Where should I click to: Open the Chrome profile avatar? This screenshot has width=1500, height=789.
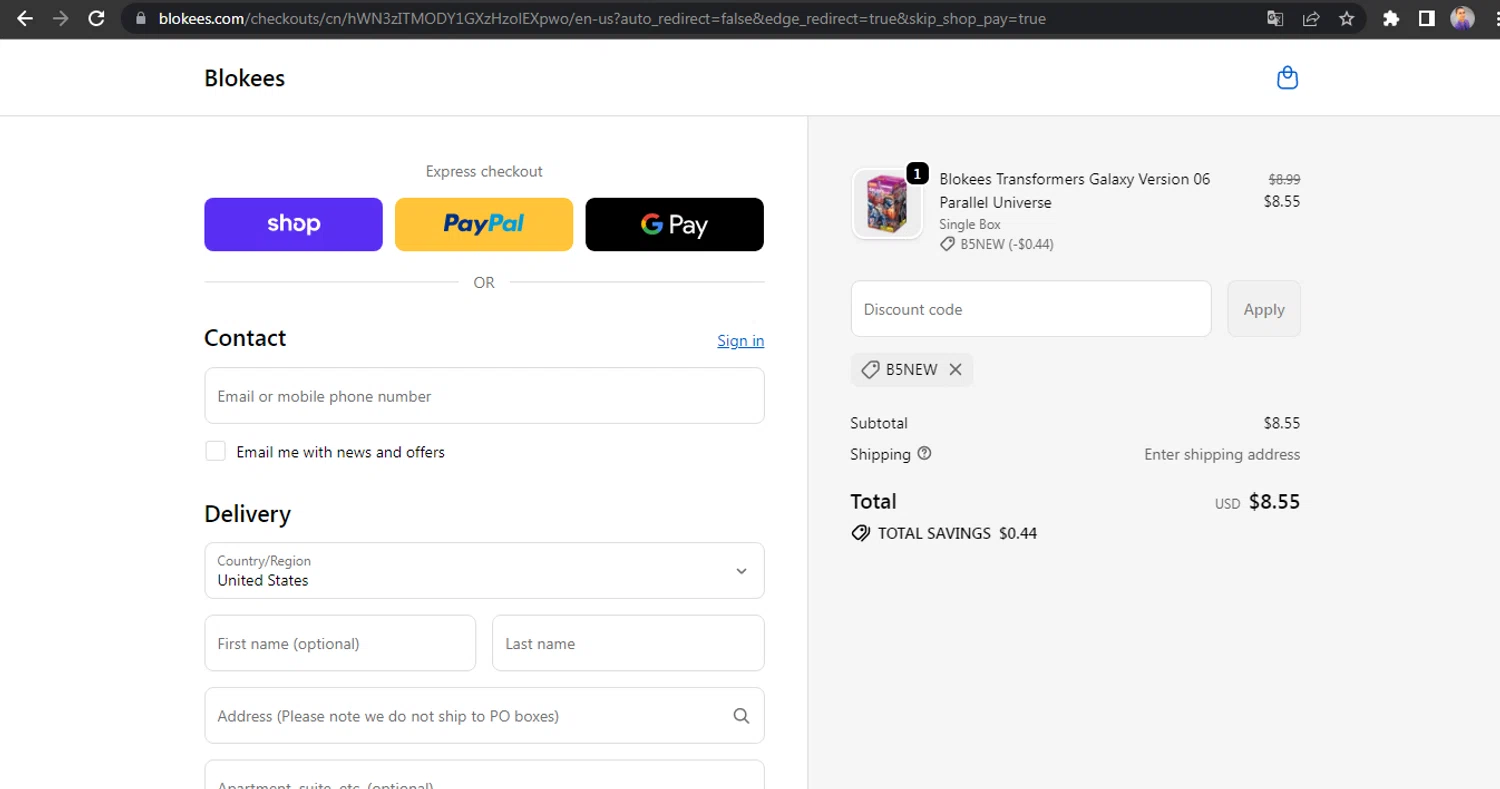tap(1462, 18)
